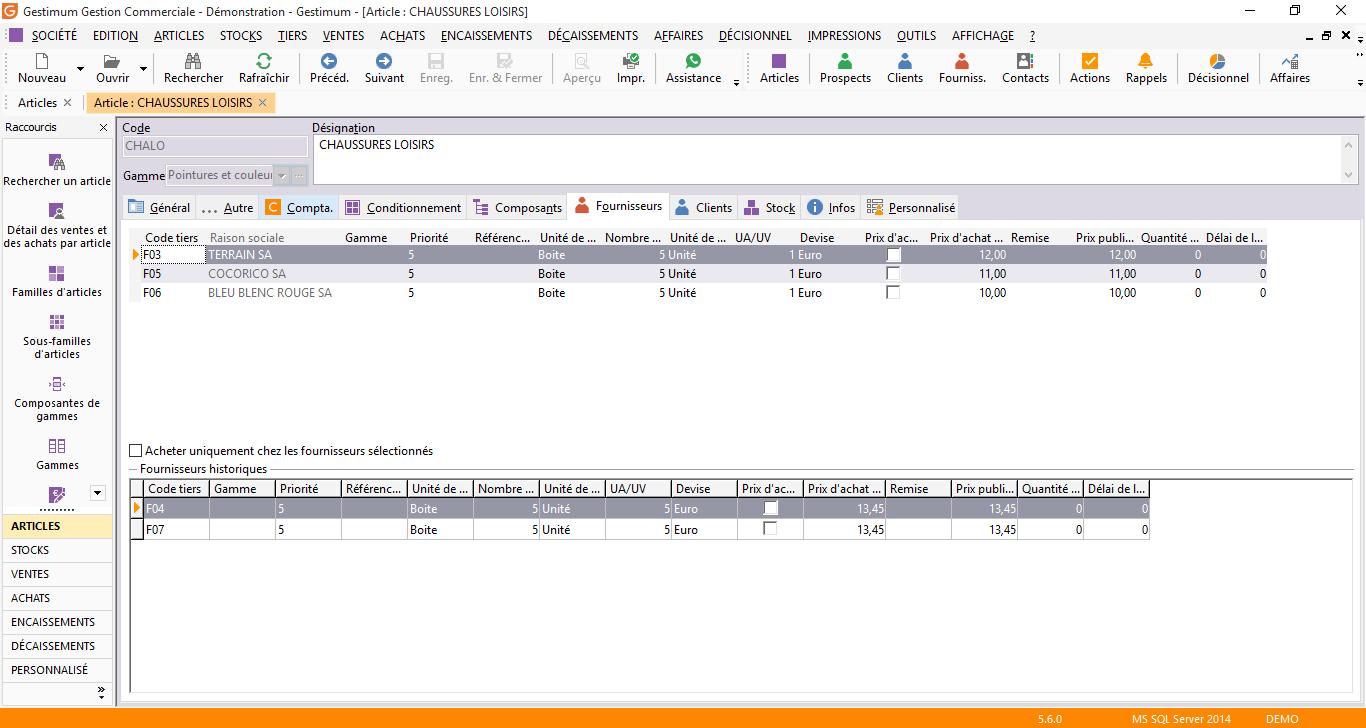Expand the Nouveau dropdown arrow
This screenshot has height=728, width=1366.
click(79, 70)
